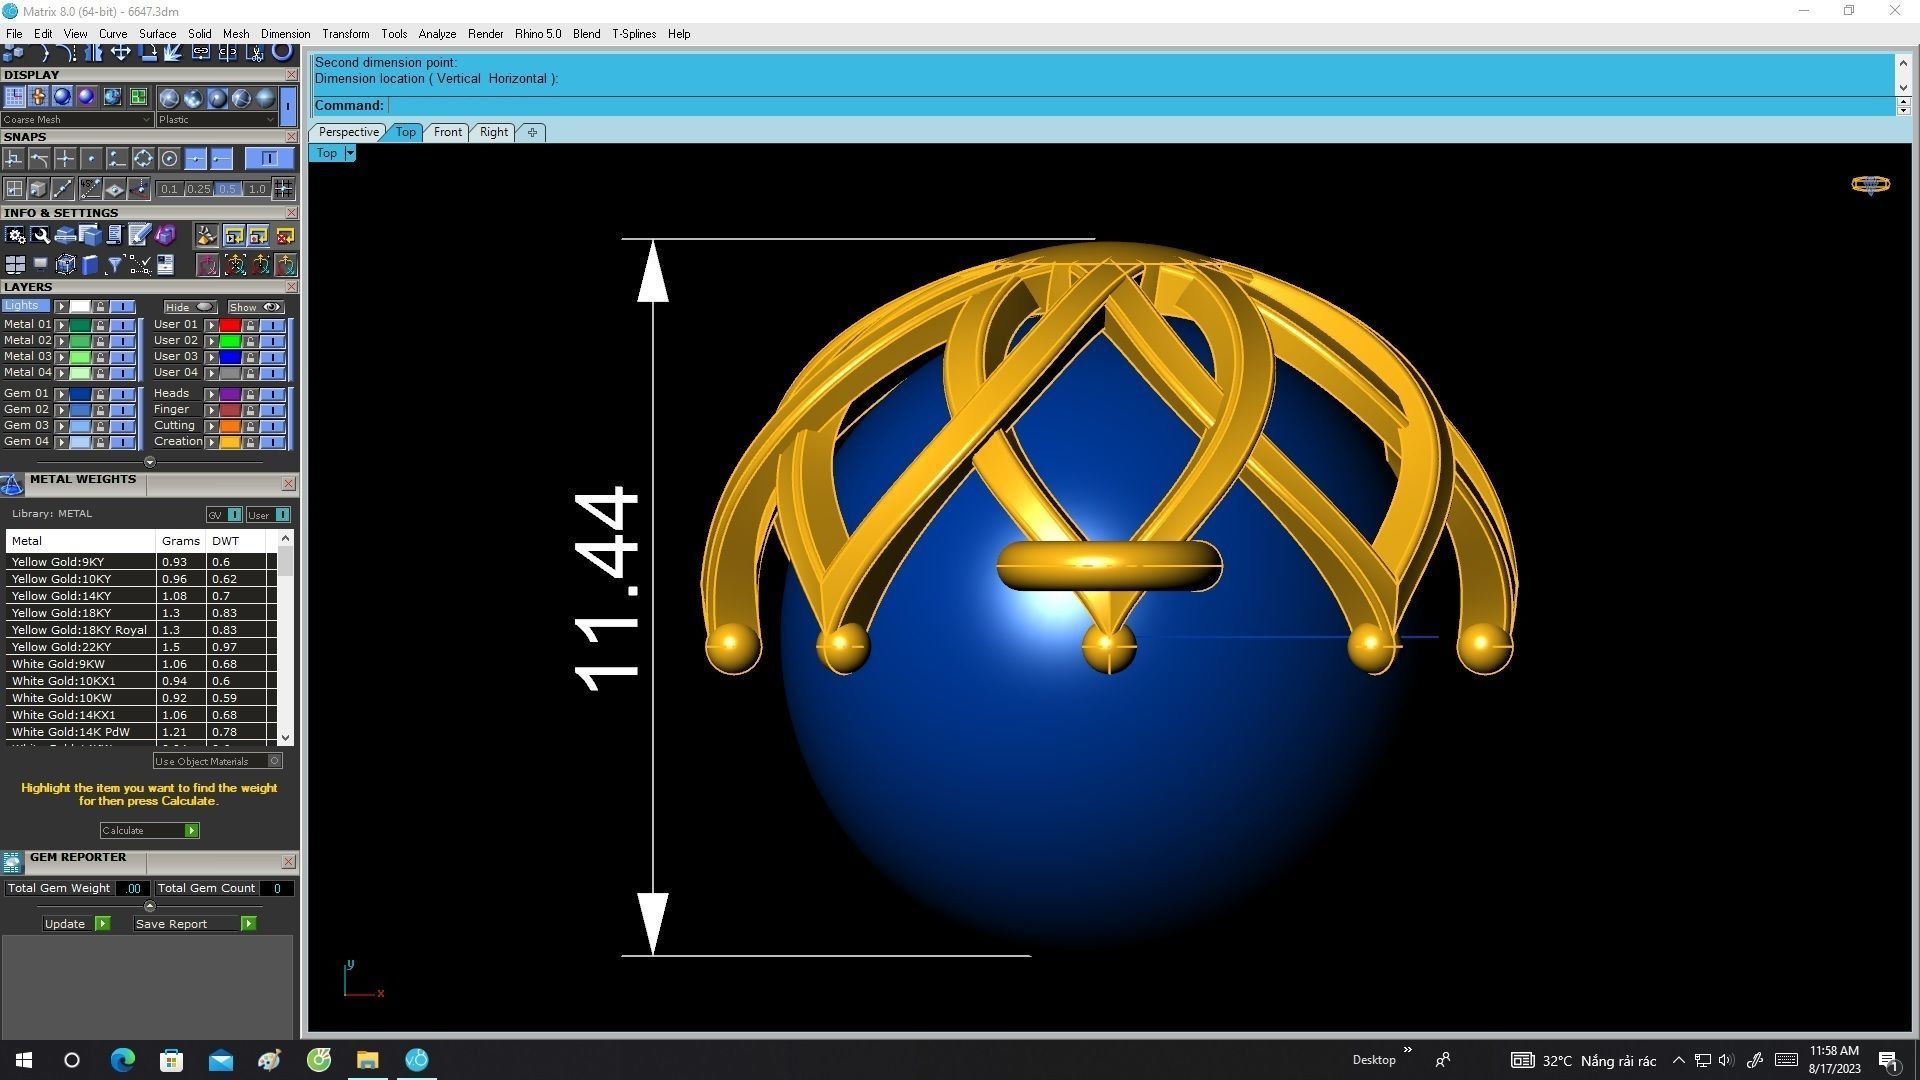Click the red delete history arrow icon

[x=285, y=236]
